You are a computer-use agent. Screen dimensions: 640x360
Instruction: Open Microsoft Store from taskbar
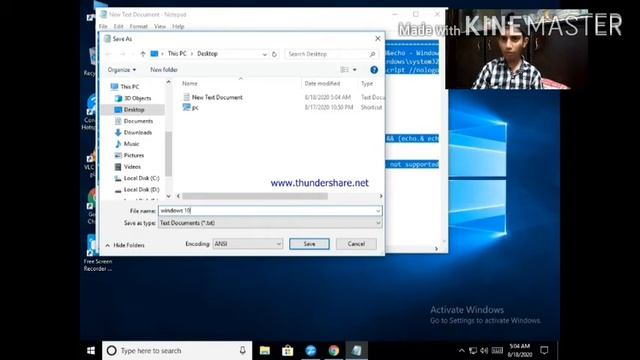288,350
